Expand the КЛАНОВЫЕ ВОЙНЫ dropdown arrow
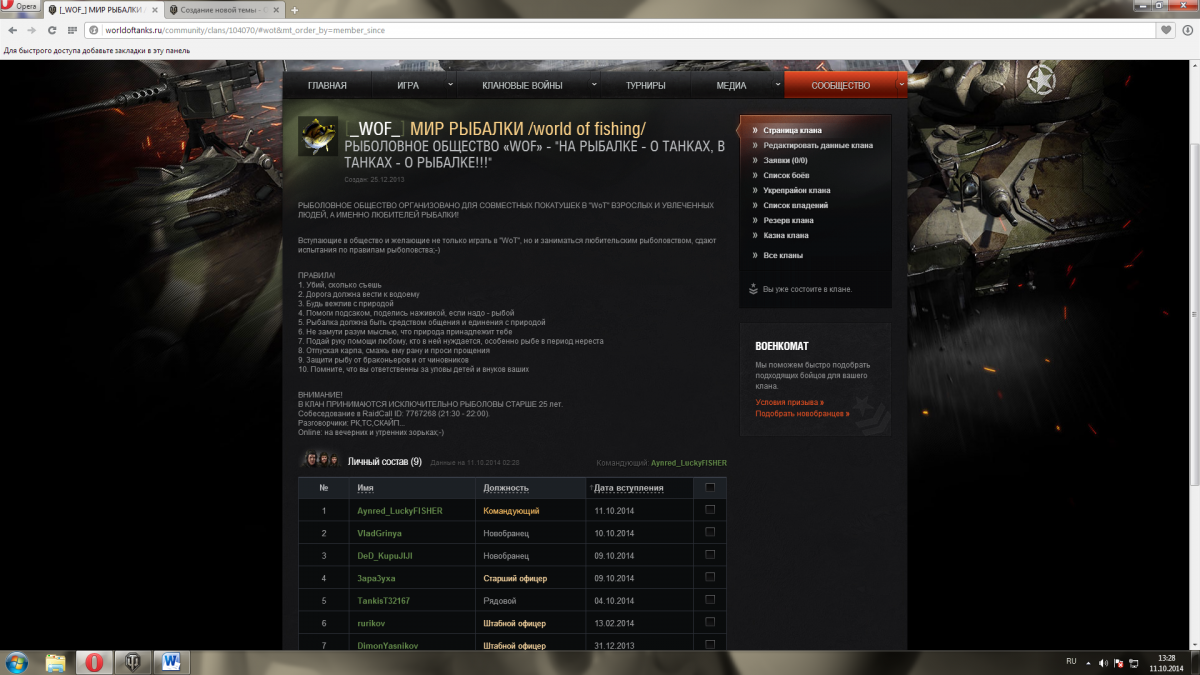Image resolution: width=1200 pixels, height=675 pixels. [593, 85]
